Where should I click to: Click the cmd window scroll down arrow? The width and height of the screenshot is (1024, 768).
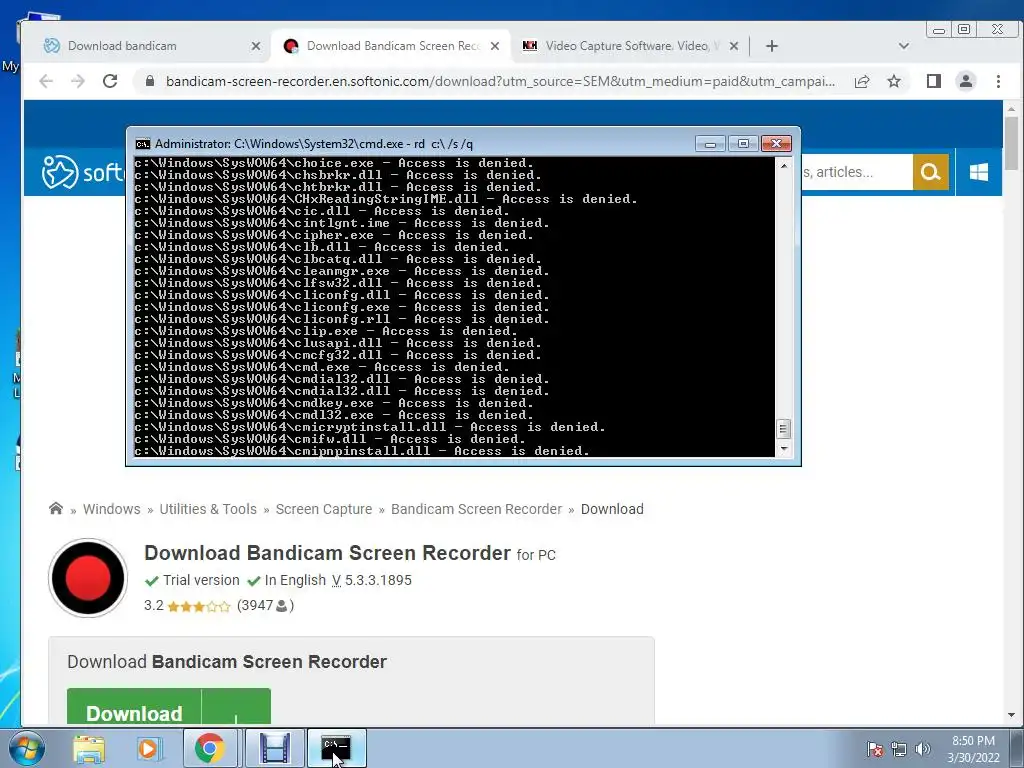784,449
